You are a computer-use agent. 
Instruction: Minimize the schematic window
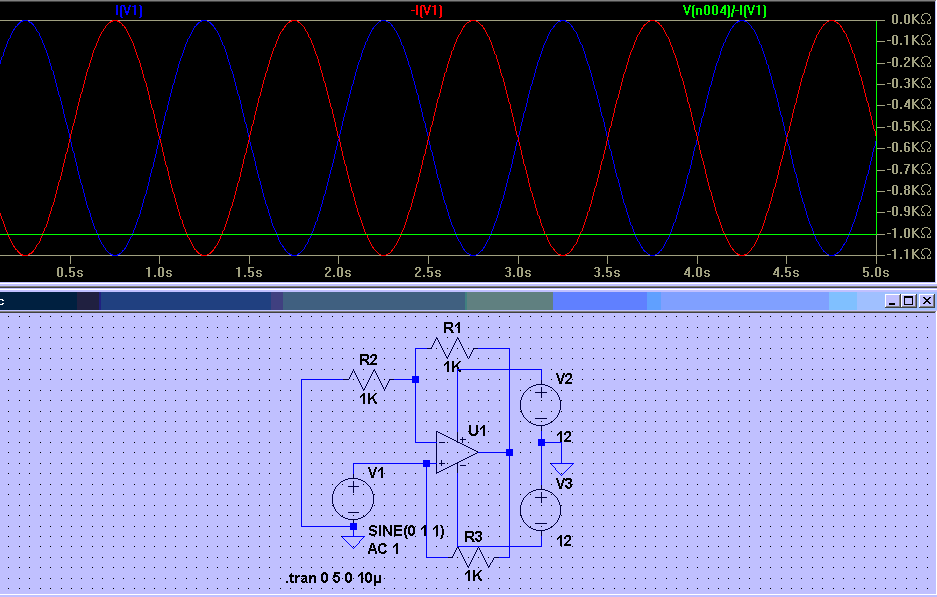(892, 301)
